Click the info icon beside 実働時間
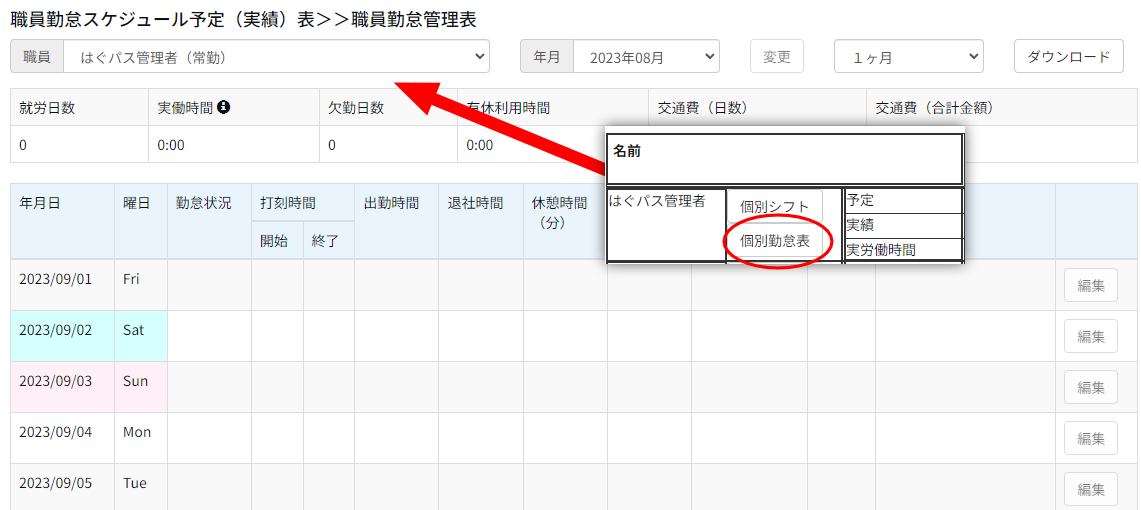 (224, 107)
